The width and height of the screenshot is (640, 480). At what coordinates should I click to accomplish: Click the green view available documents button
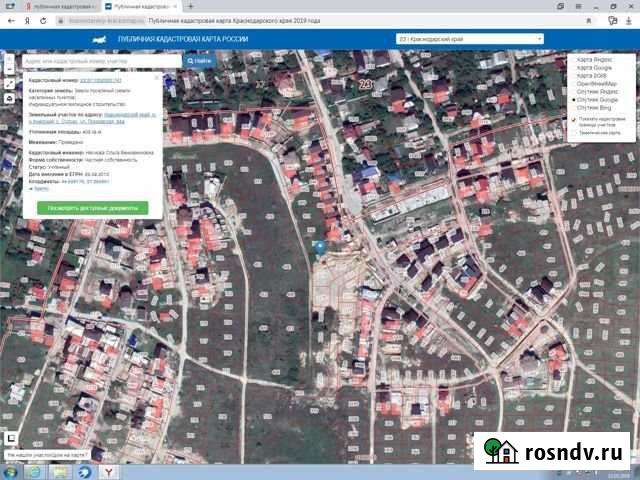click(91, 207)
